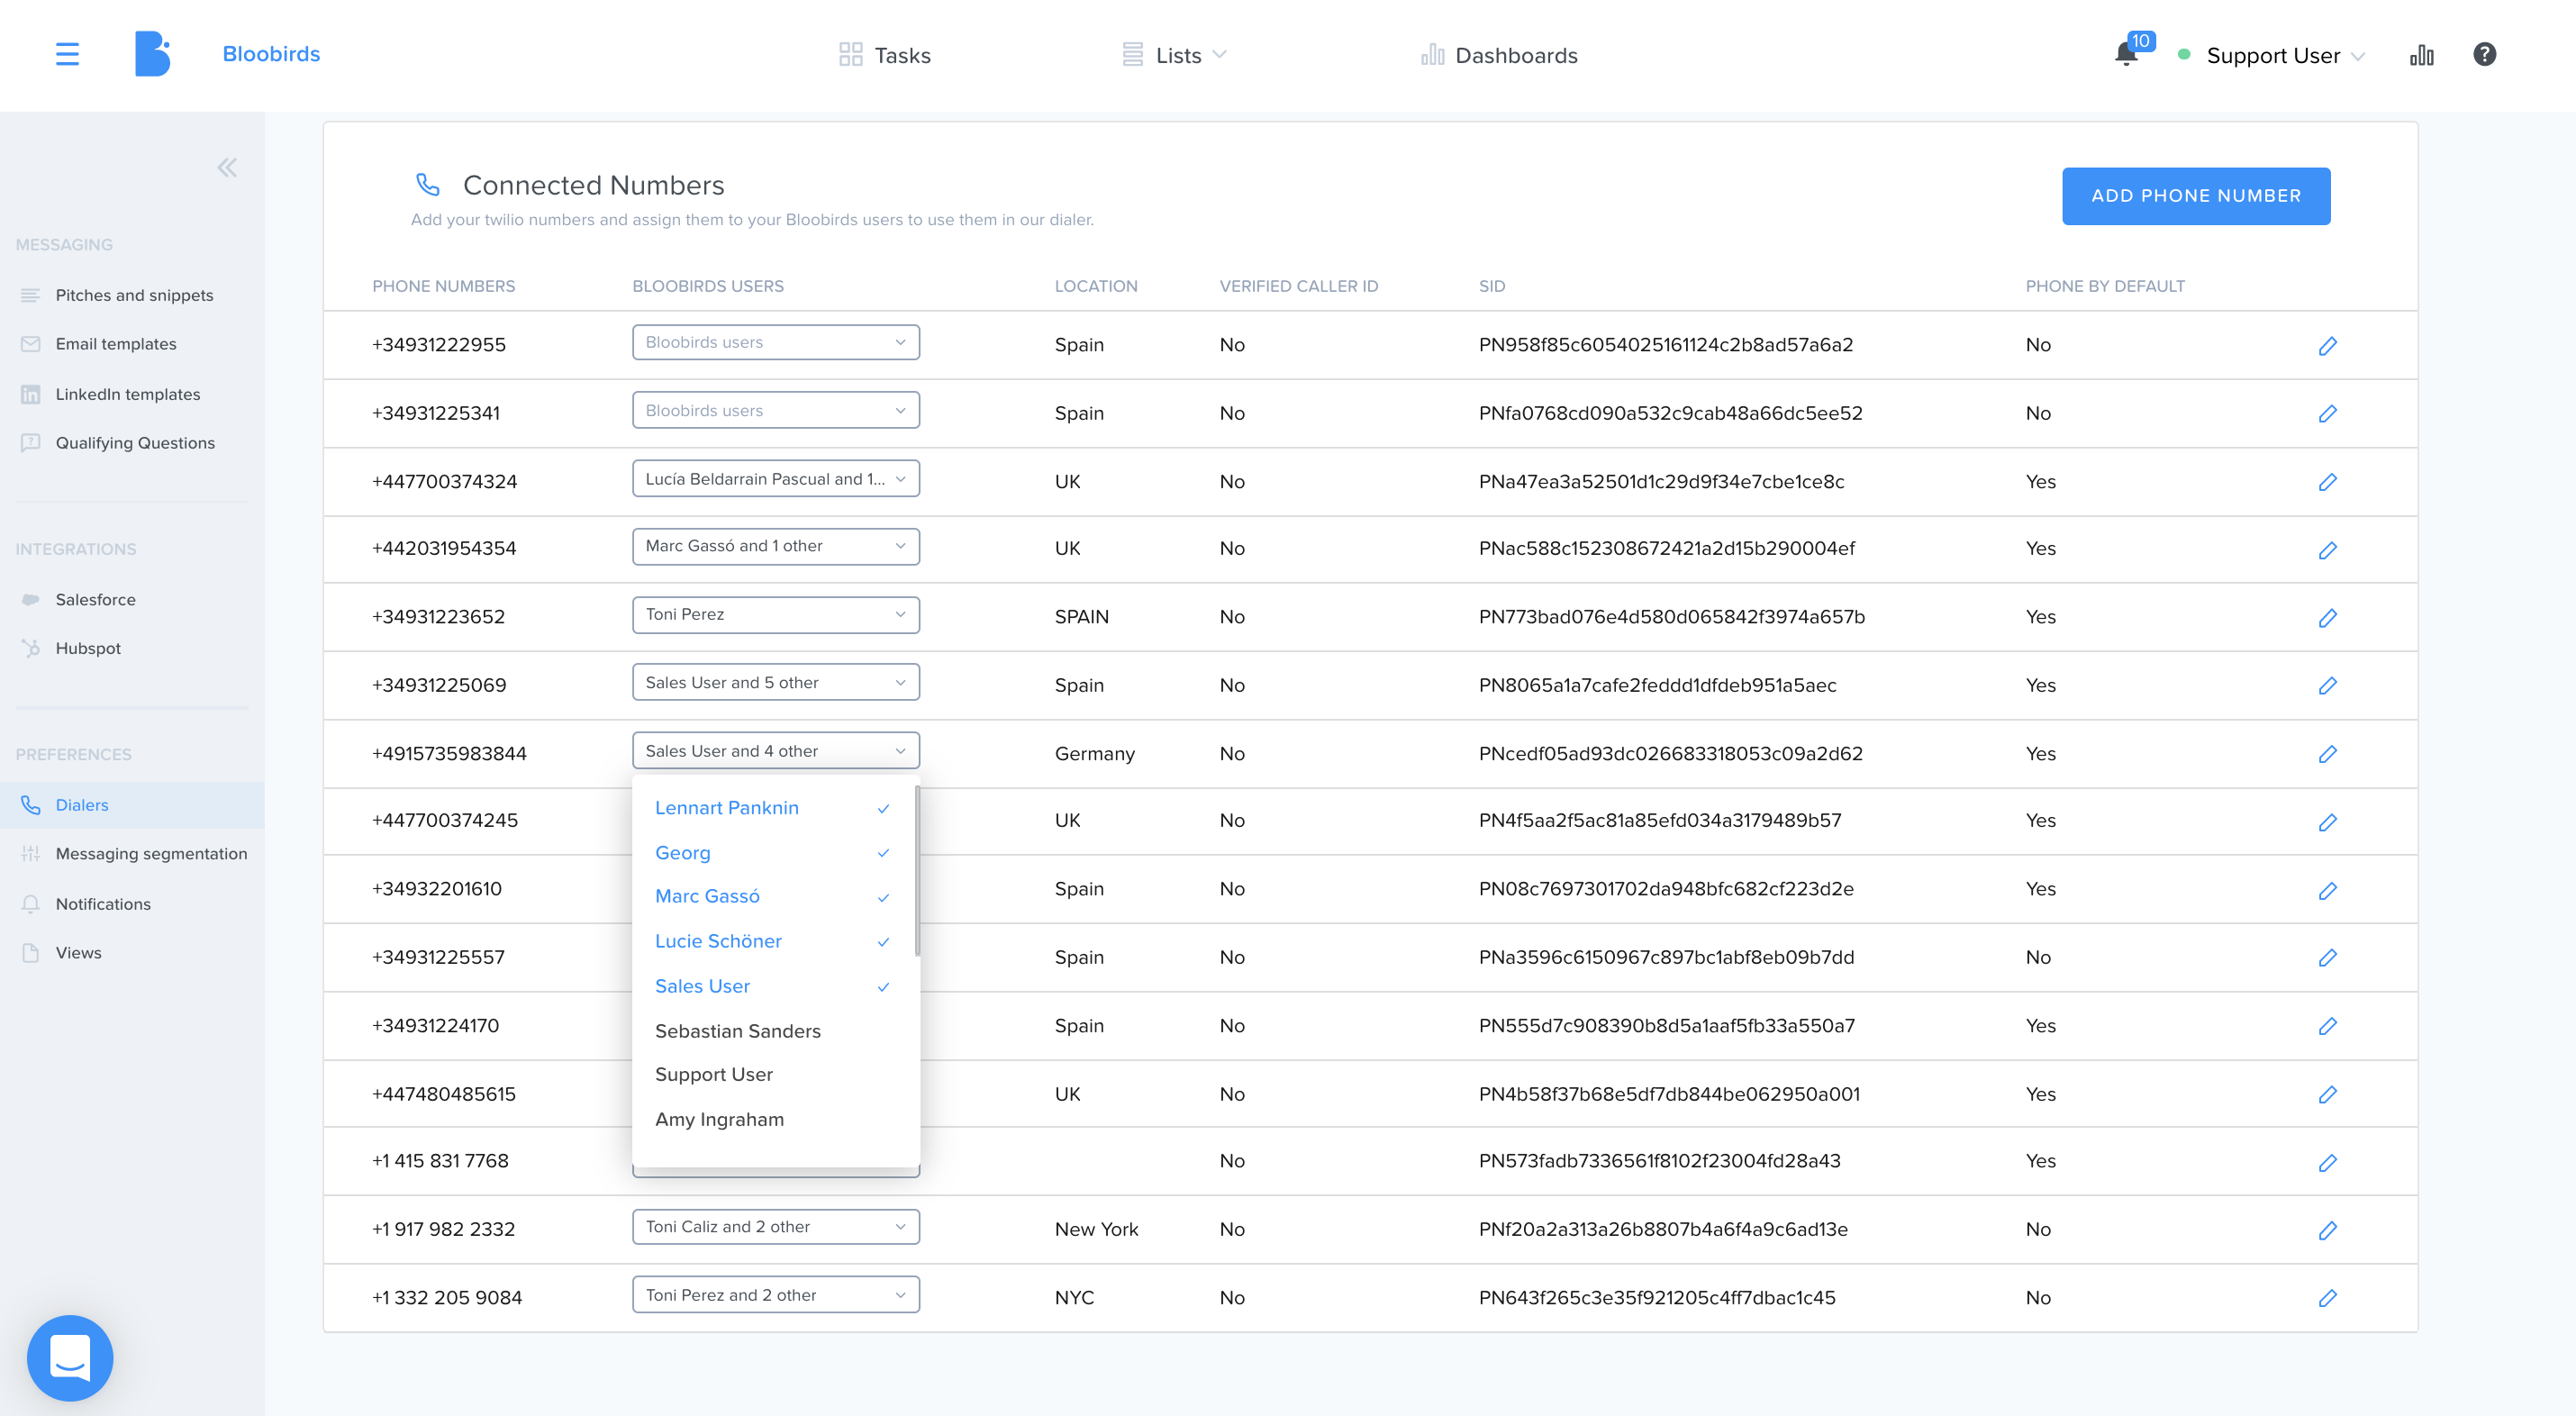Edit the +447480485615 number row

pyautogui.click(x=2327, y=1094)
